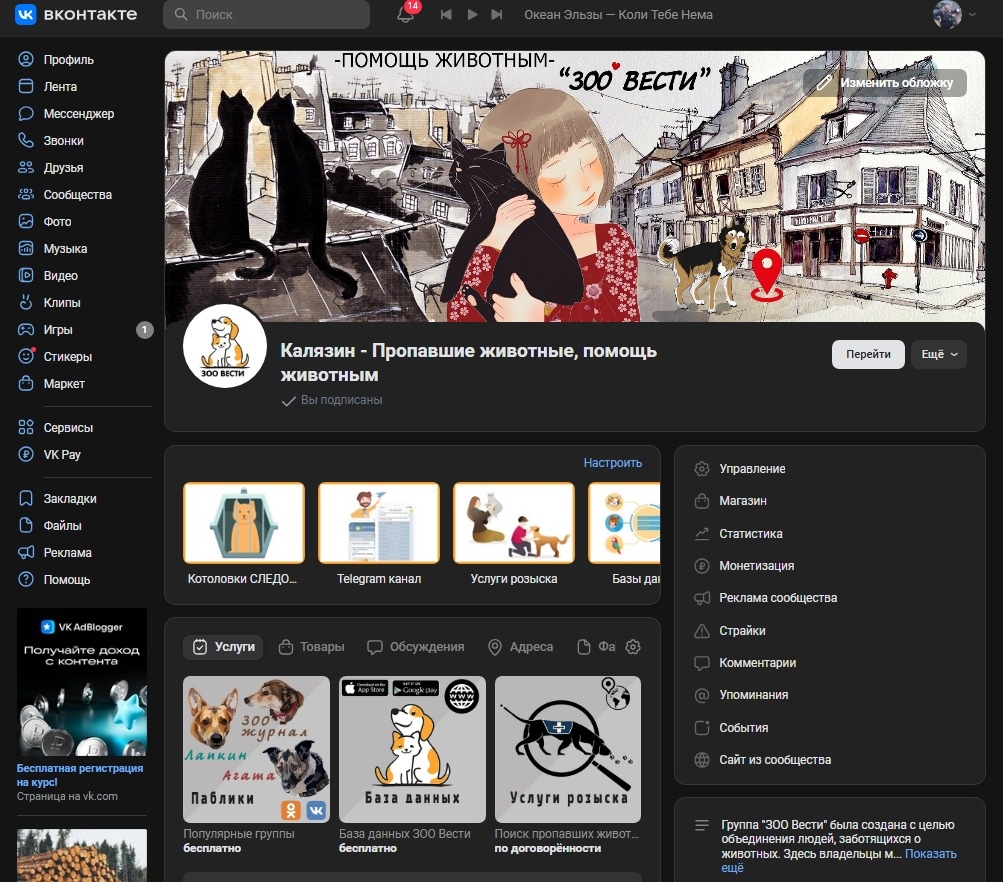This screenshot has height=882, width=1003.
Task: Open the notifications bell
Action: pos(406,14)
